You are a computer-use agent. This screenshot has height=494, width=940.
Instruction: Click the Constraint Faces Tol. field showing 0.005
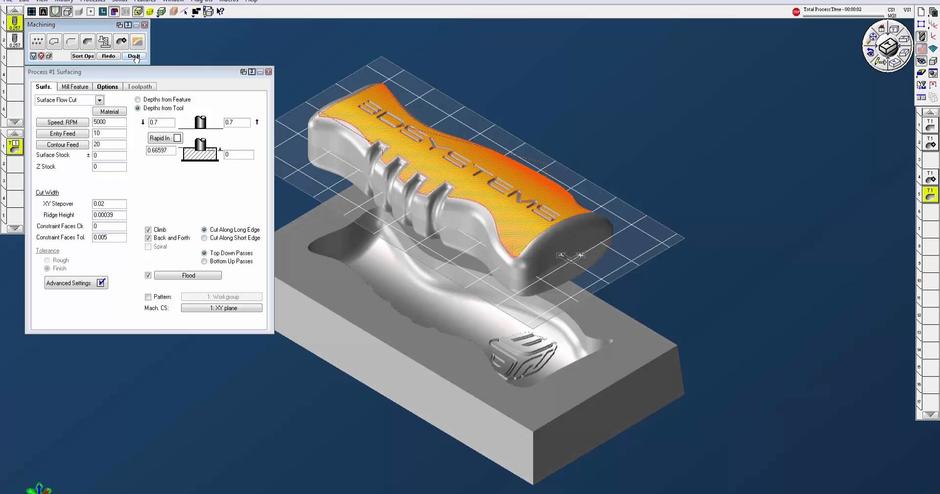109,237
